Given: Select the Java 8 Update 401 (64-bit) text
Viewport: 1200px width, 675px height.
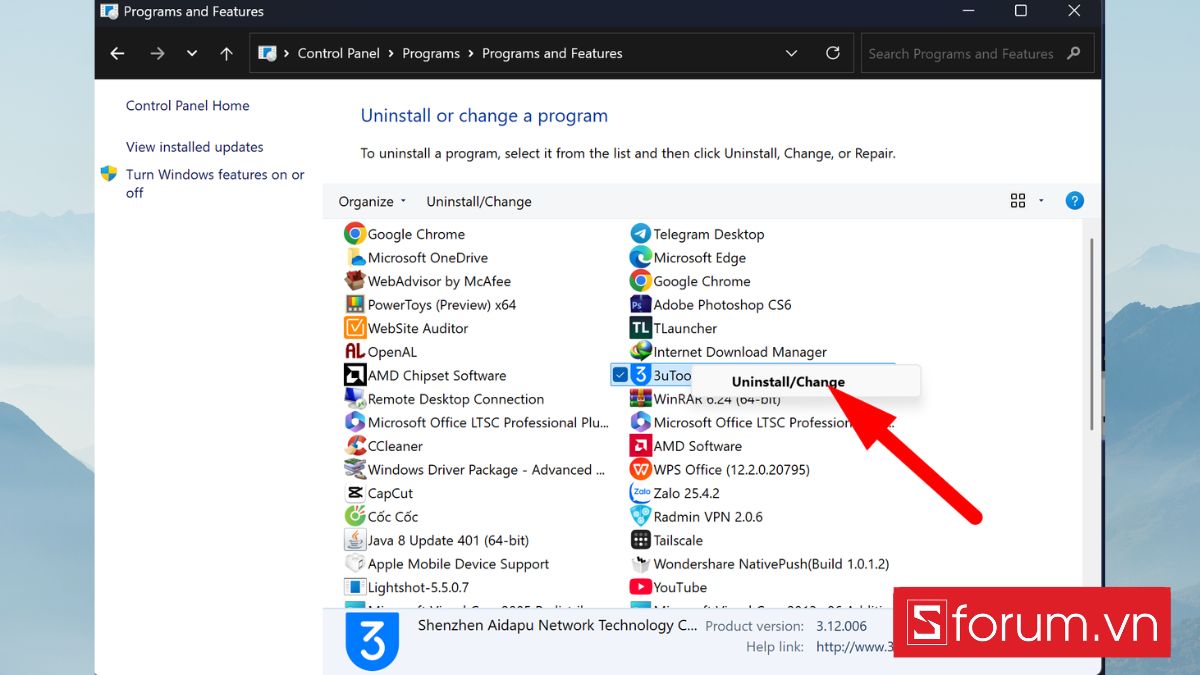Looking at the screenshot, I should 448,540.
